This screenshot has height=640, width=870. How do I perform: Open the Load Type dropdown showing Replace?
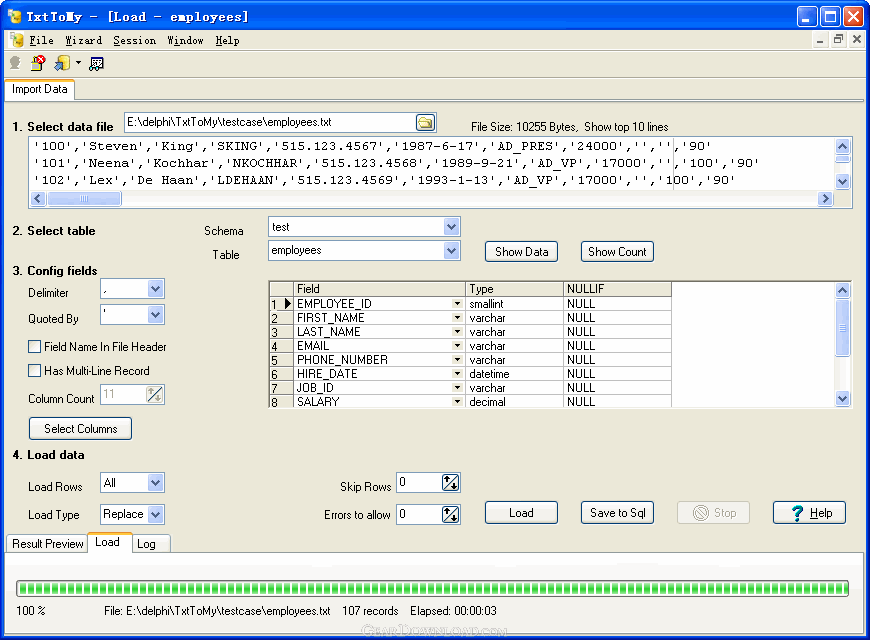coord(155,515)
